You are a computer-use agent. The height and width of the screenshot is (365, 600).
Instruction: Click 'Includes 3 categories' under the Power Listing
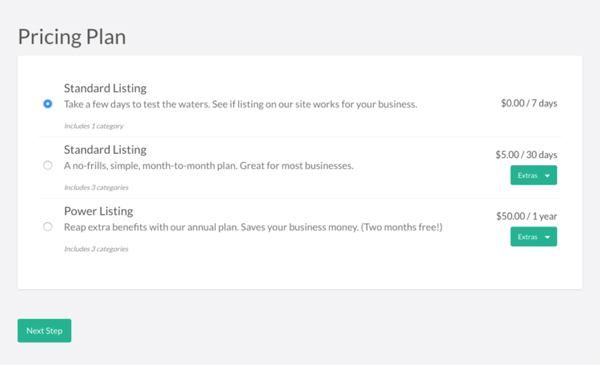coord(96,249)
